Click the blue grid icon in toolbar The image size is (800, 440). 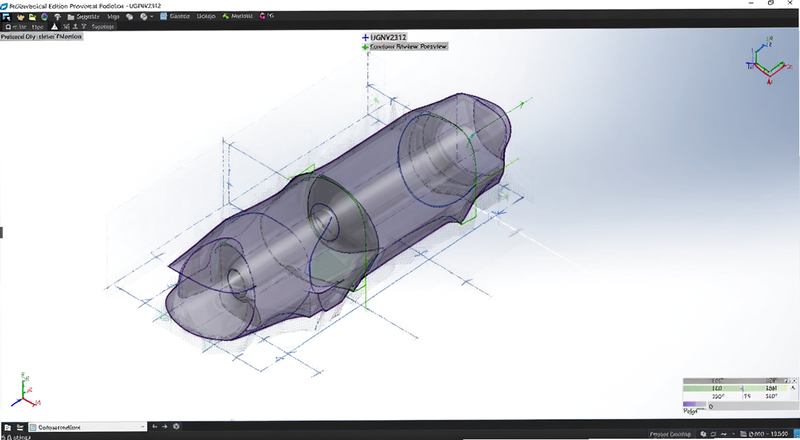tap(164, 16)
